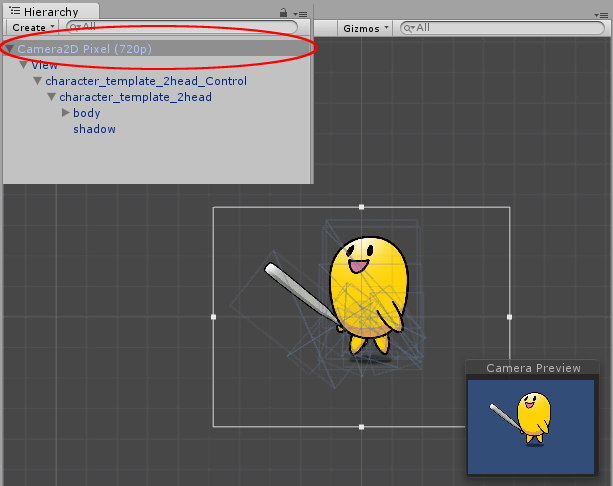Click the baseball bat sprite in Scene
The width and height of the screenshot is (613, 486).
pyautogui.click(x=301, y=293)
